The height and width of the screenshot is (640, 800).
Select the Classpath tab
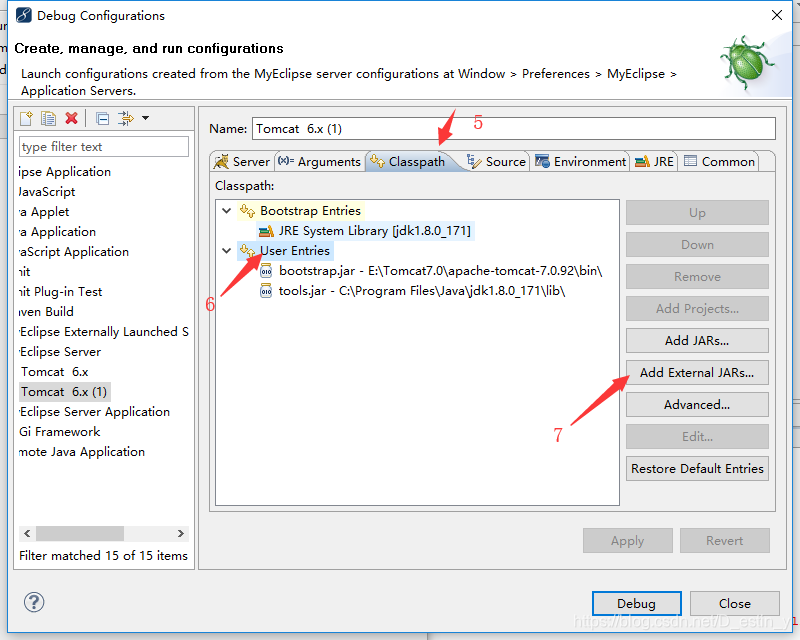pos(408,162)
